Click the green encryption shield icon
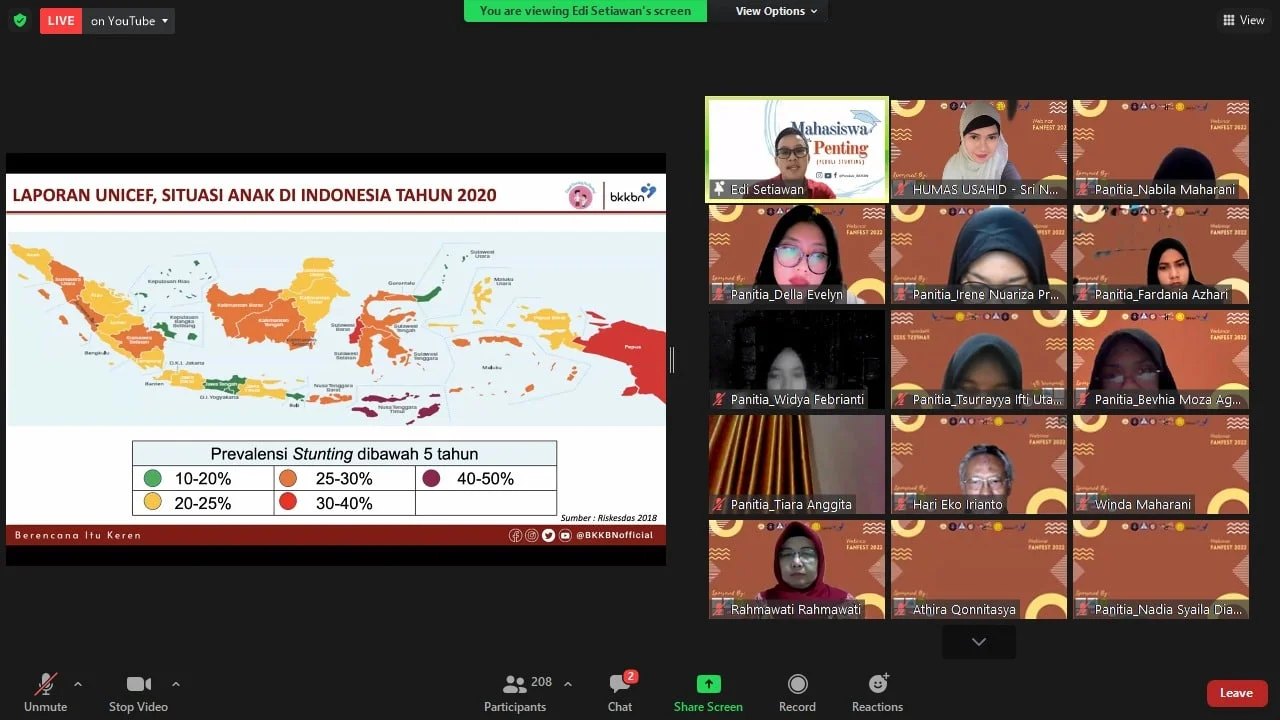The height and width of the screenshot is (720, 1280). point(19,20)
